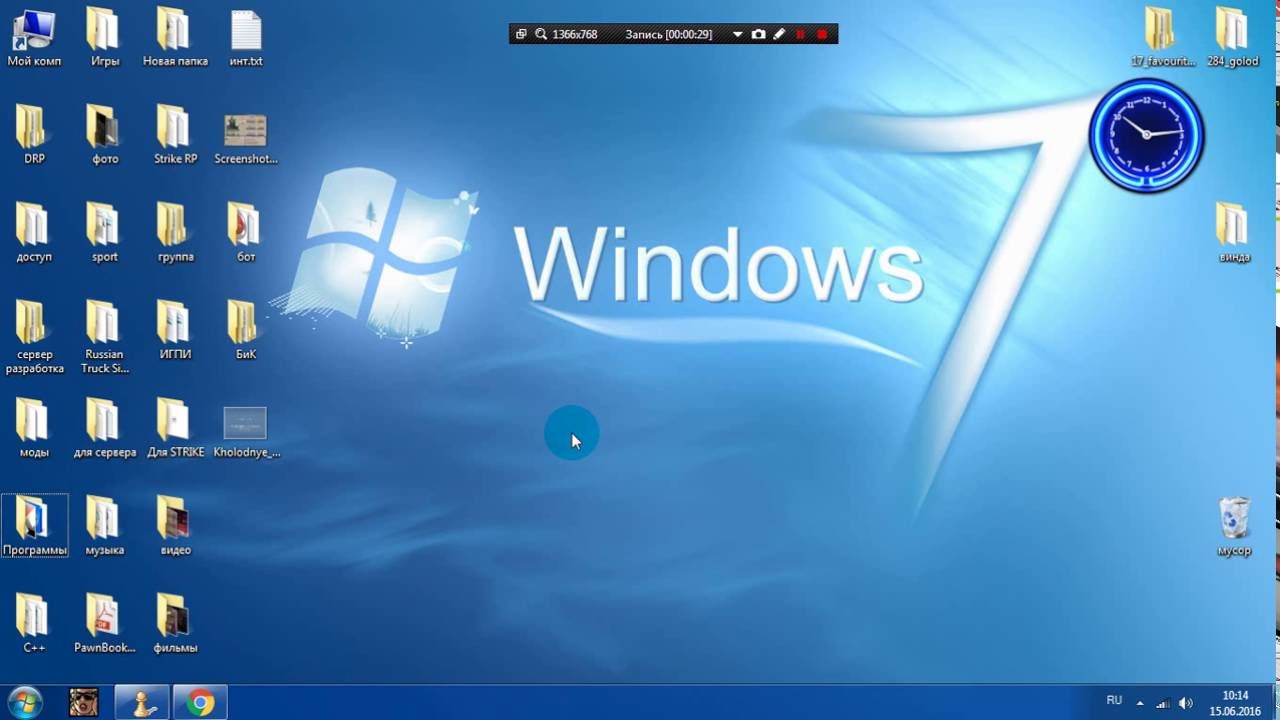The image size is (1280, 720).
Task: Select the Игры folder
Action: tap(105, 38)
